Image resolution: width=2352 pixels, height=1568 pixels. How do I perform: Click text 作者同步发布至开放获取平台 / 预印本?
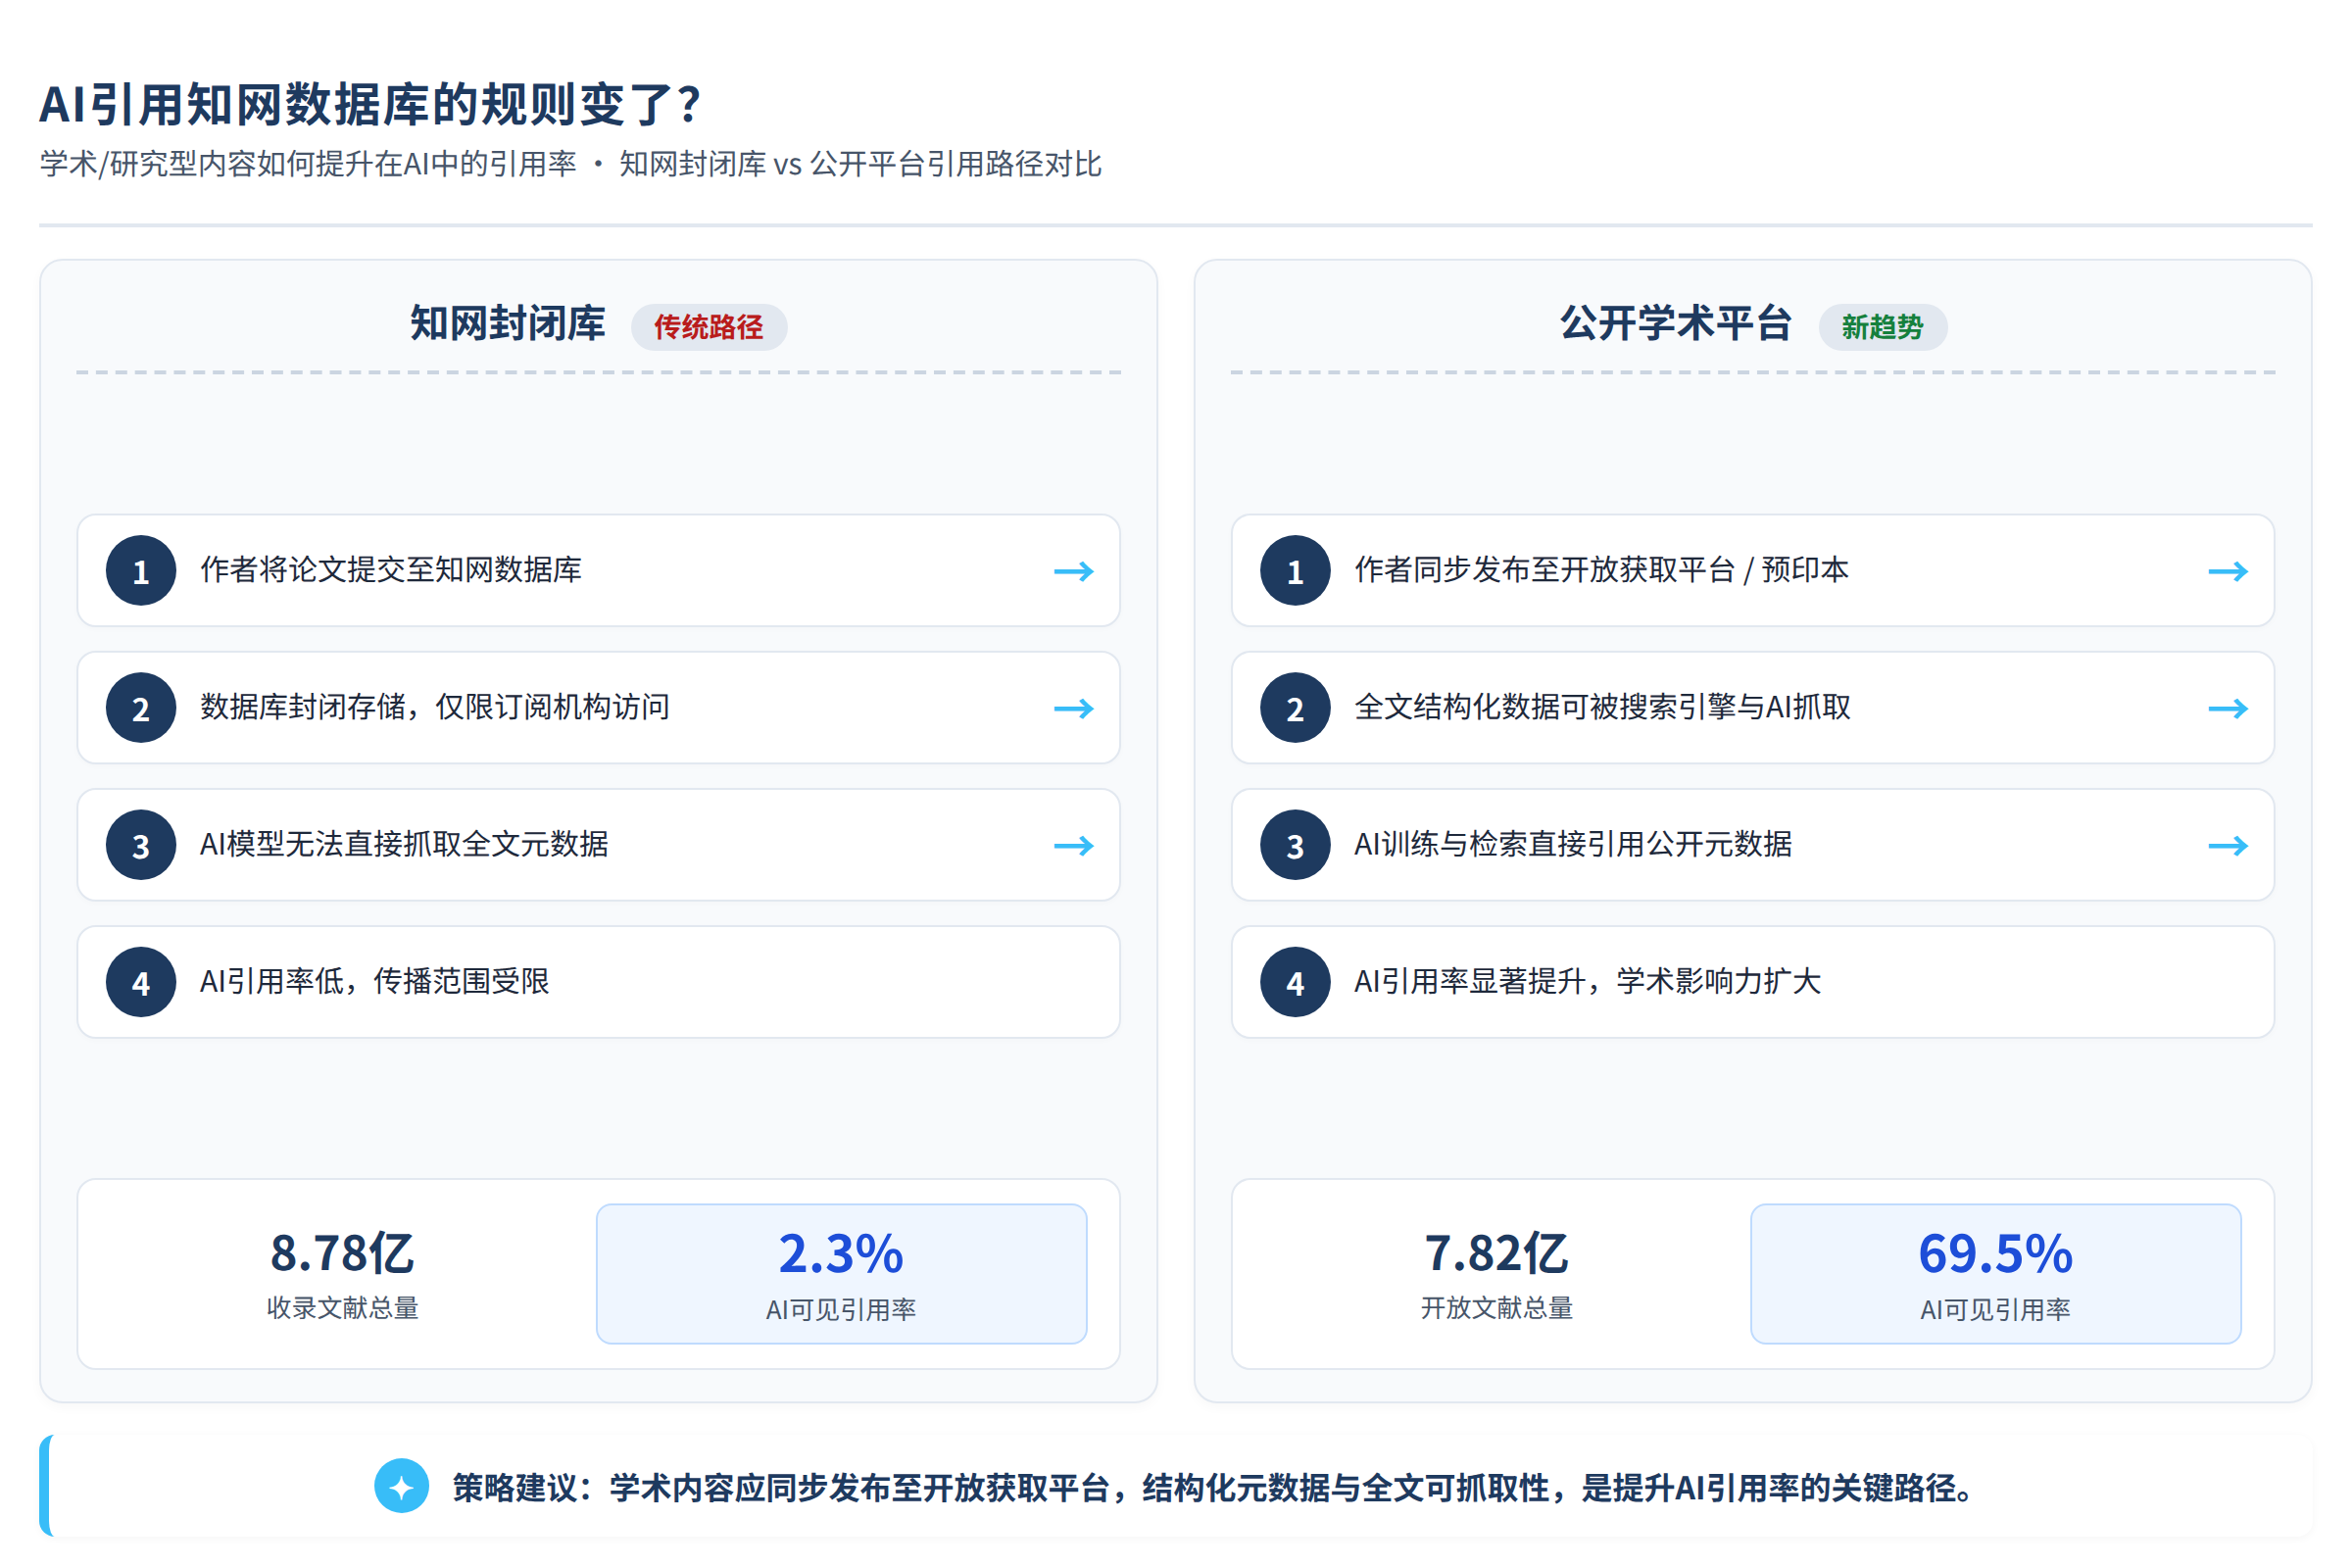pyautogui.click(x=1601, y=569)
